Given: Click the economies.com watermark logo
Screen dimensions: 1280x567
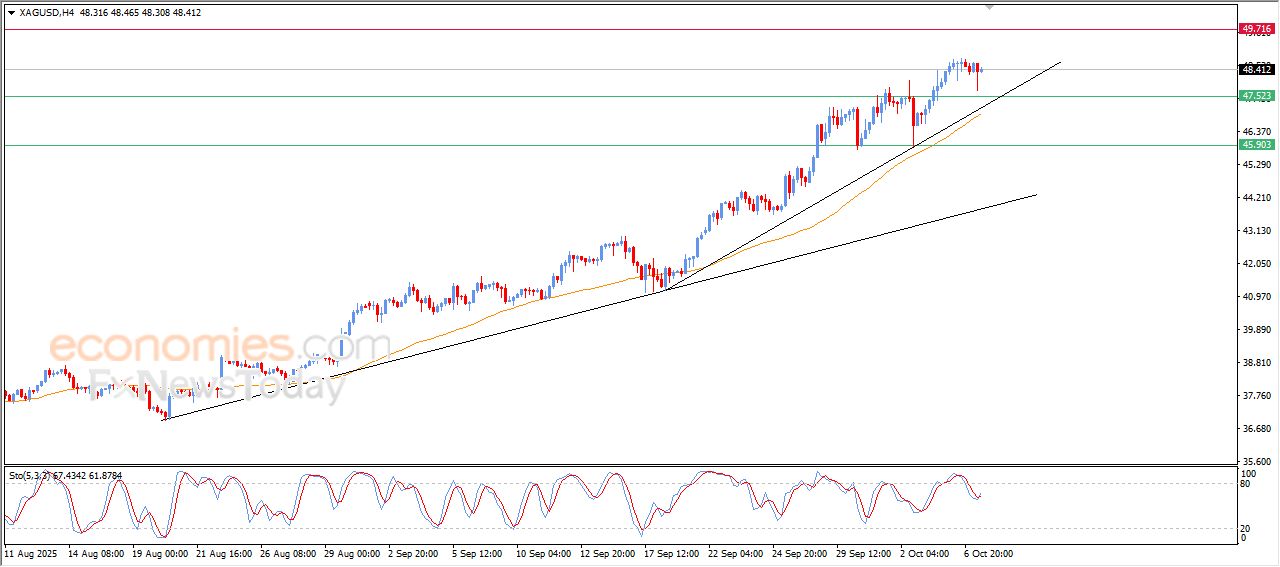Looking at the screenshot, I should 219,347.
